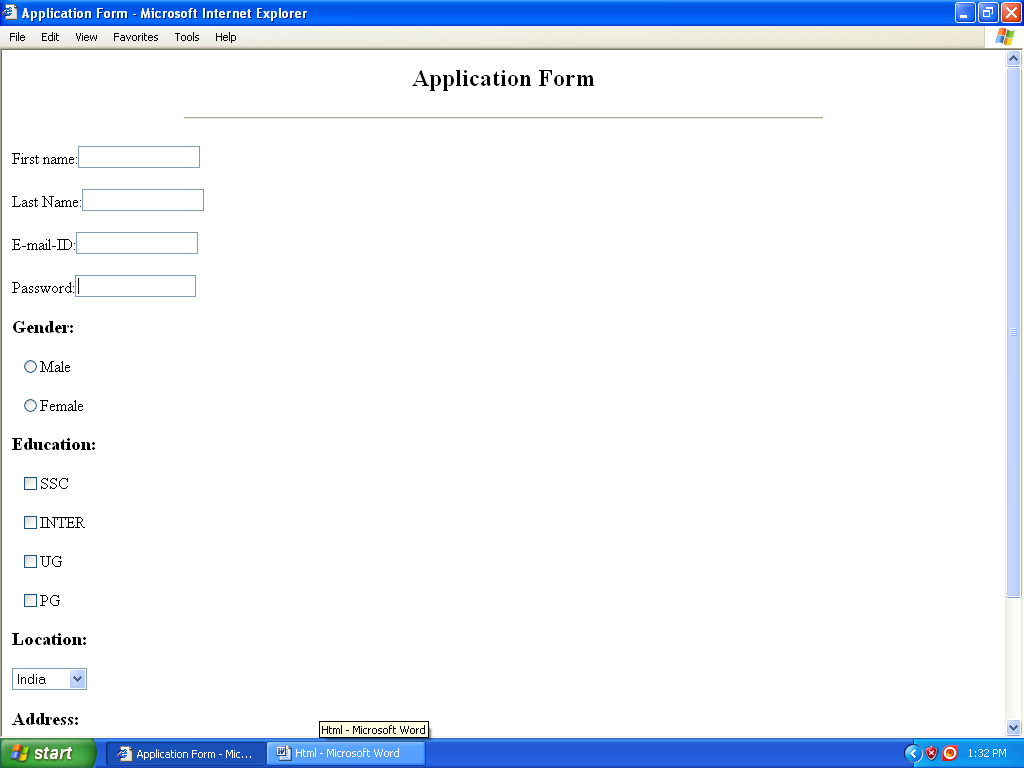Click the Internet Explorer icon in the title bar

click(x=10, y=12)
